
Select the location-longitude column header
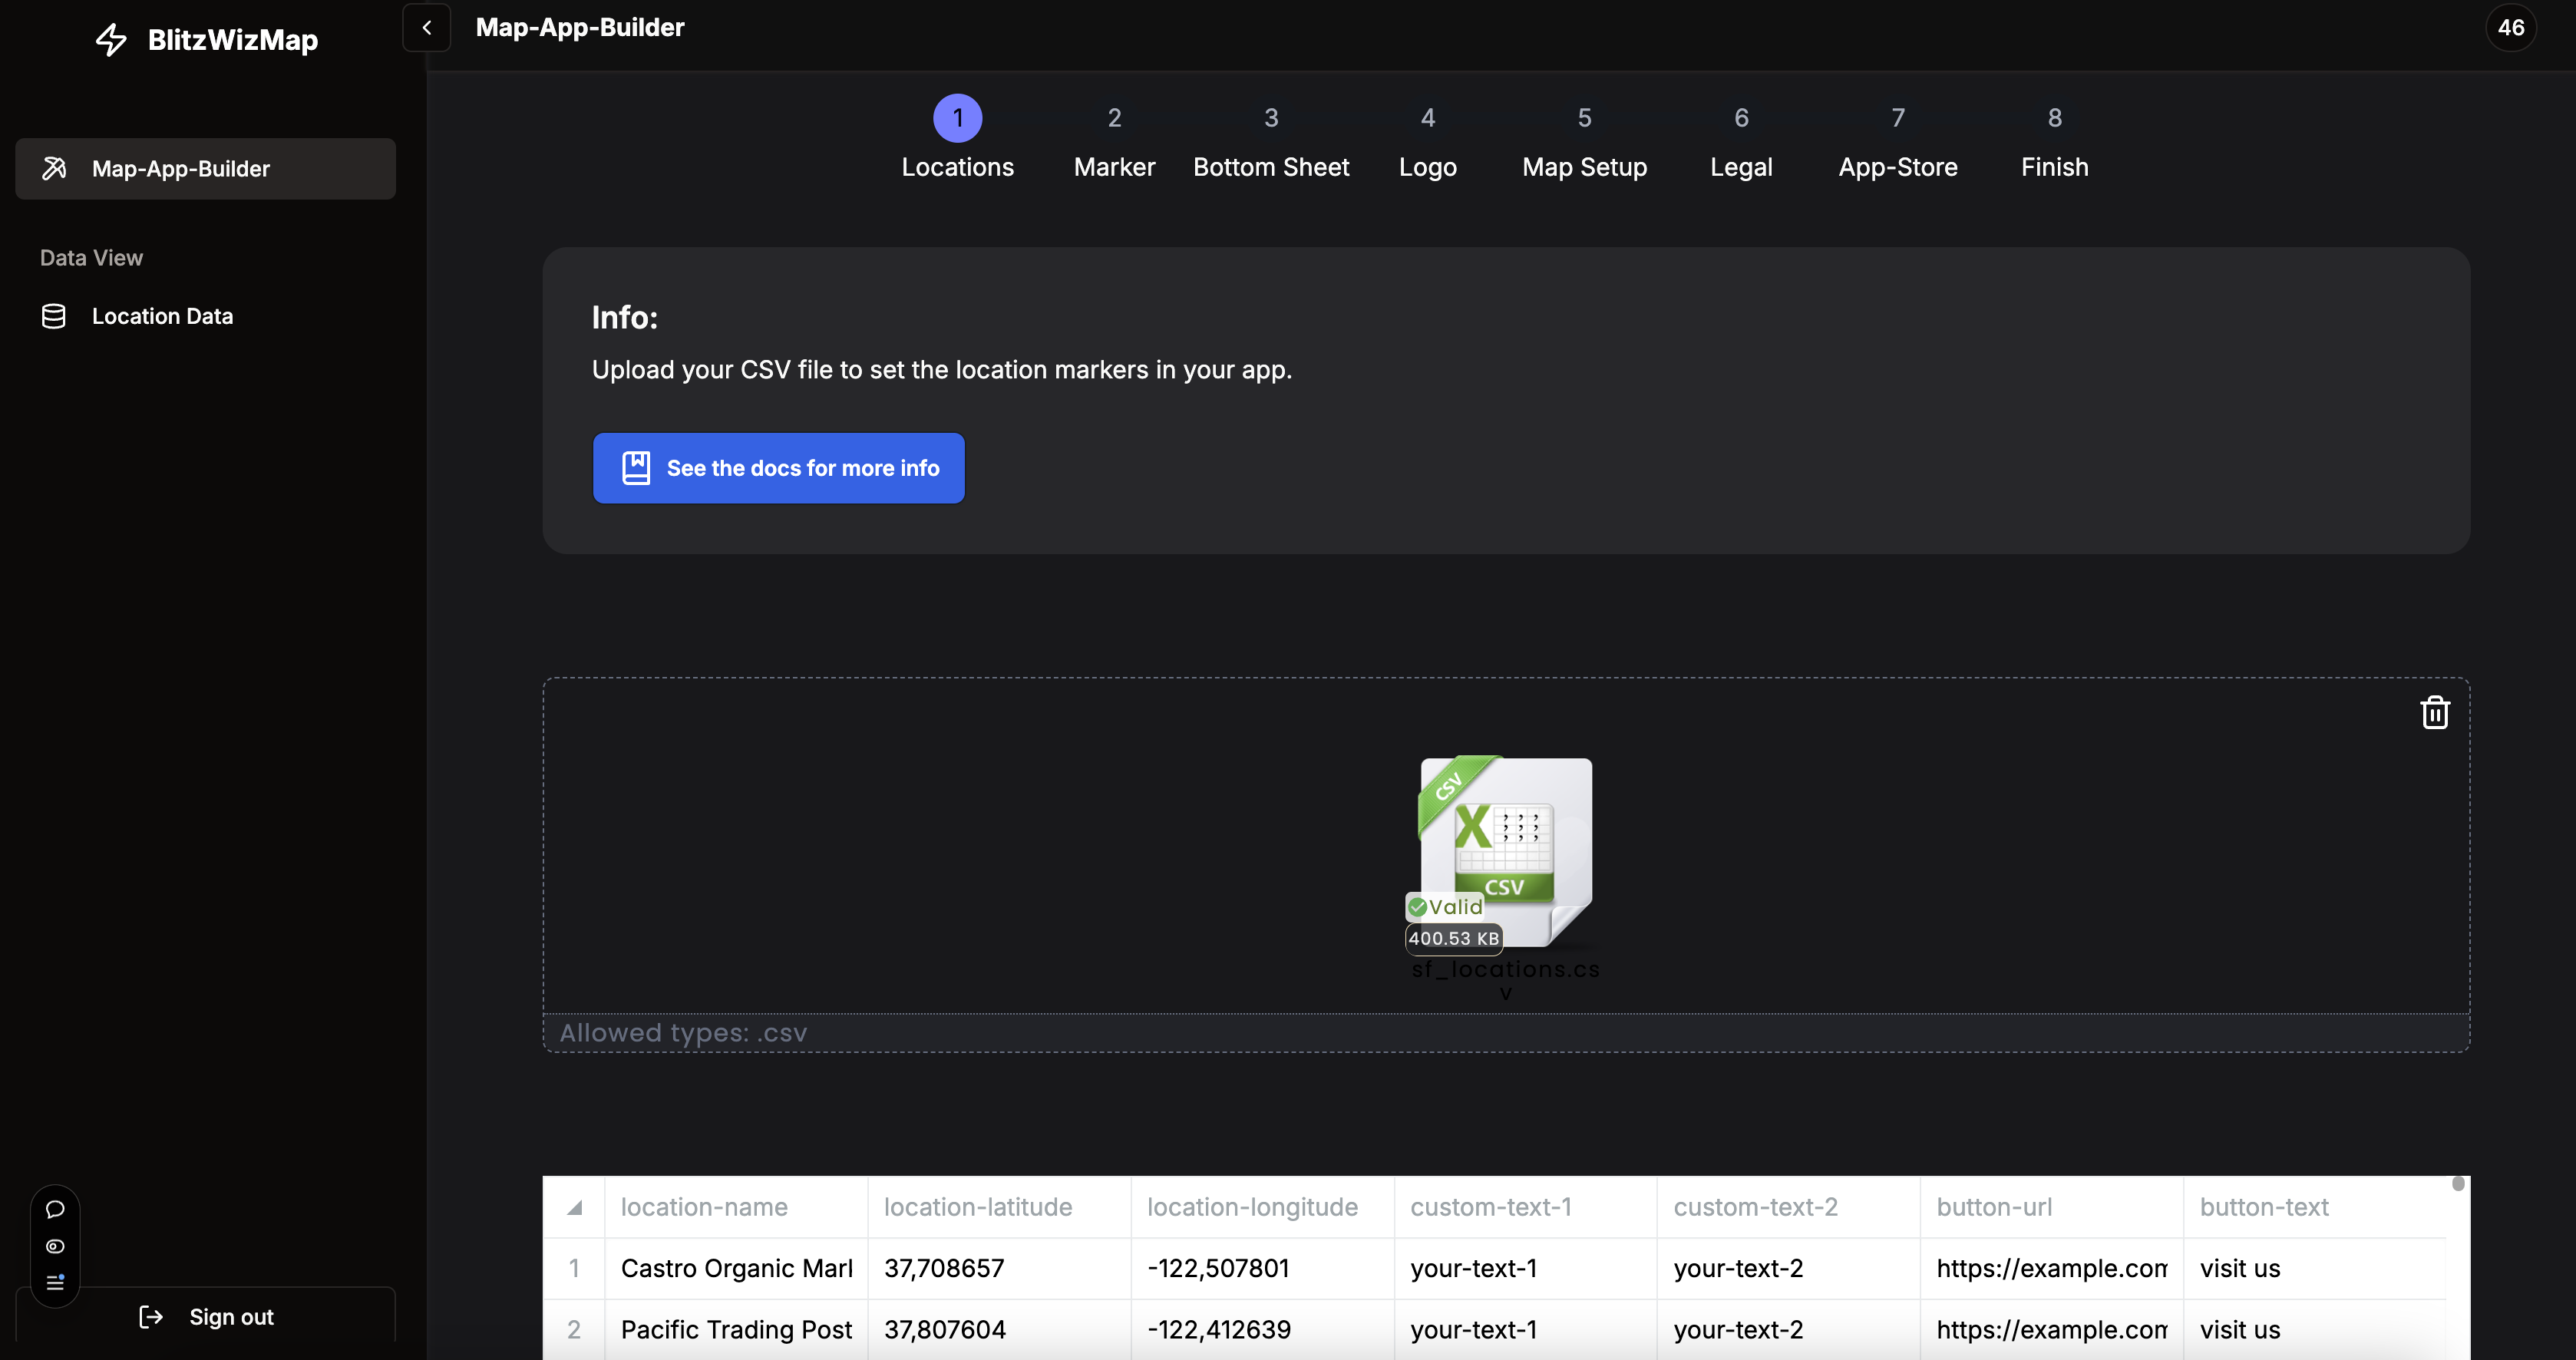point(1262,1207)
